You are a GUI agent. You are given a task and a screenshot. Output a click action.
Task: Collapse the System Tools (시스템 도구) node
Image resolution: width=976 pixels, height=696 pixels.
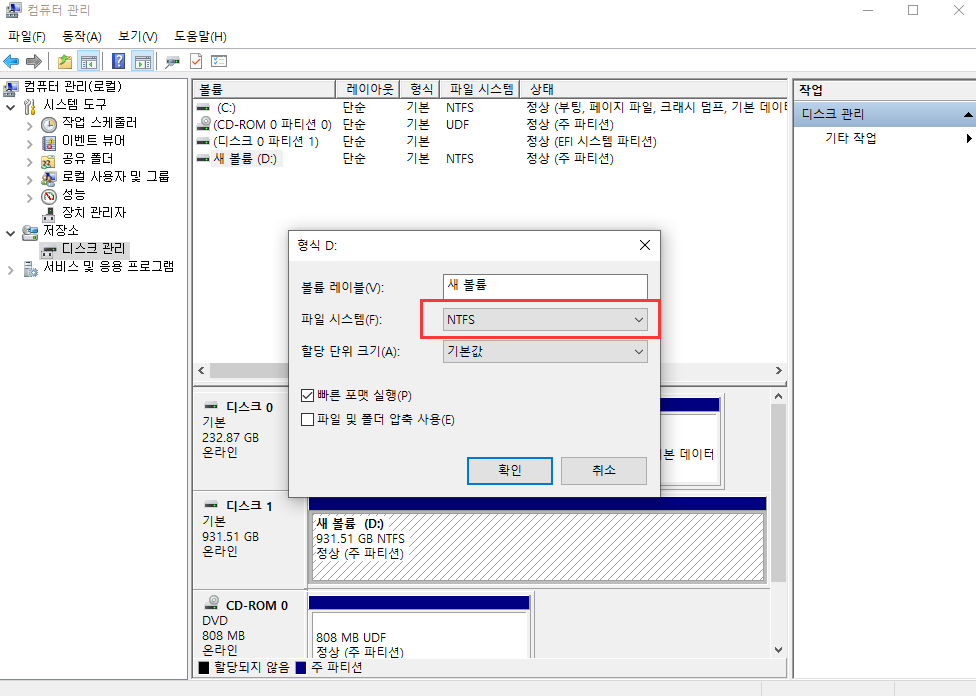coord(11,107)
